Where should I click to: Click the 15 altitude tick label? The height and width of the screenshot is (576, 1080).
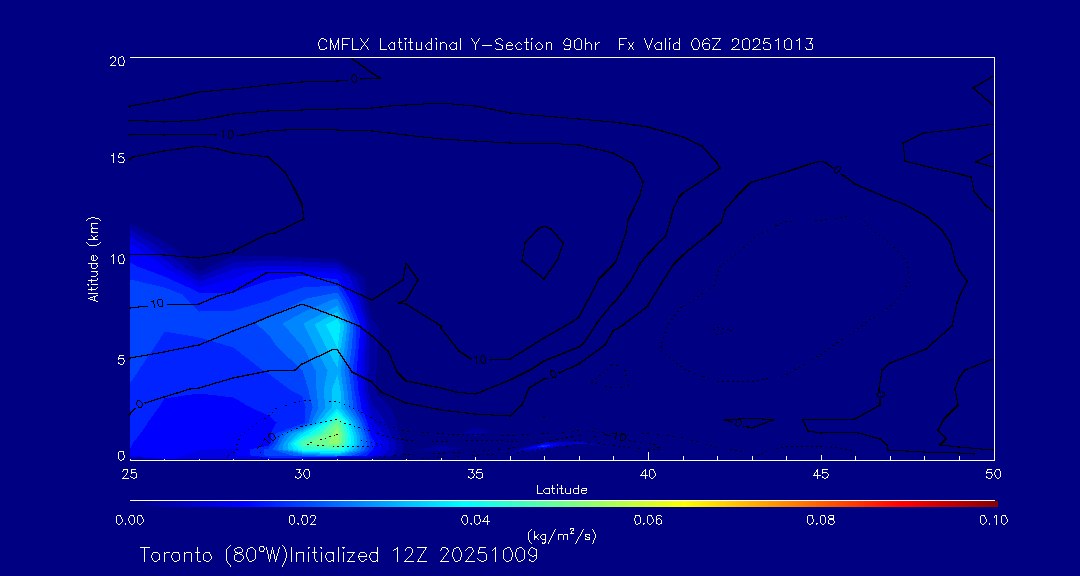(x=114, y=159)
